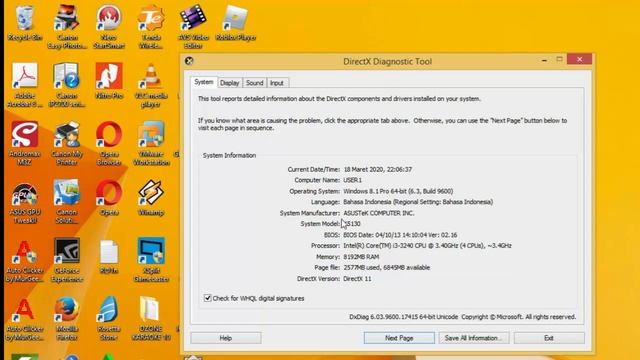This screenshot has height=360, width=640.
Task: Click the Help button
Action: click(226, 338)
